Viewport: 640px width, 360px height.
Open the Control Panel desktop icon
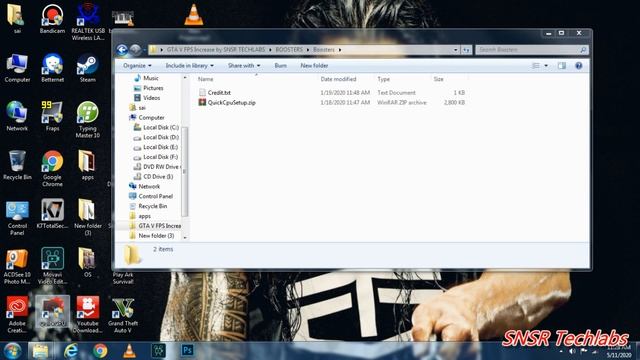pyautogui.click(x=17, y=218)
